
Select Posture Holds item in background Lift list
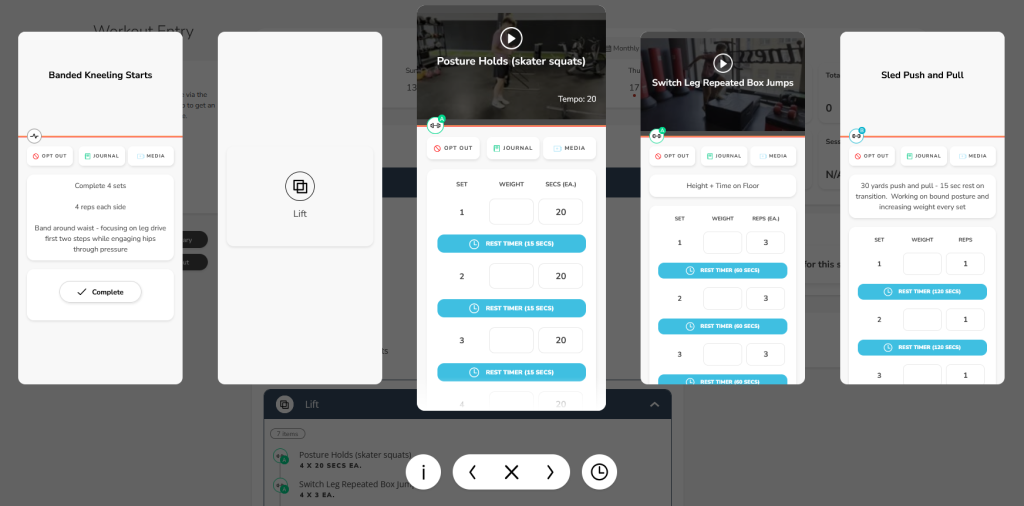click(x=355, y=454)
